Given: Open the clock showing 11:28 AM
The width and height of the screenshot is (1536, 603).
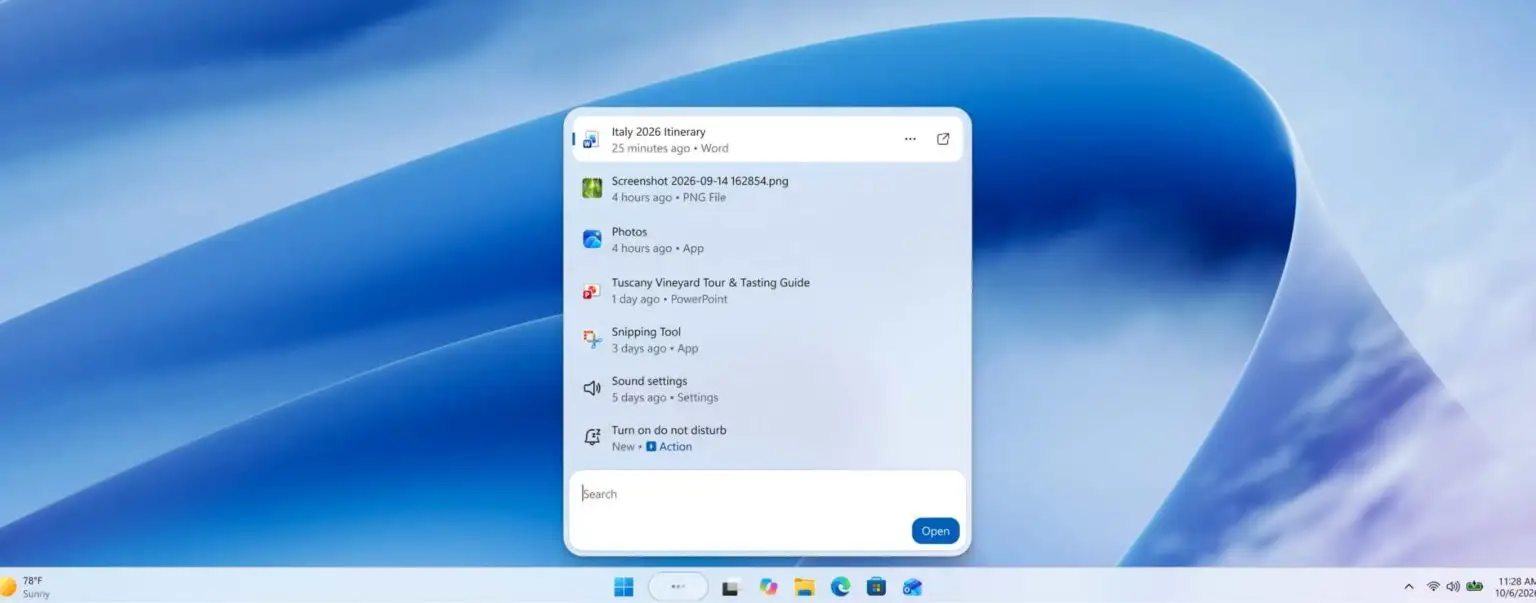Looking at the screenshot, I should (x=1515, y=587).
